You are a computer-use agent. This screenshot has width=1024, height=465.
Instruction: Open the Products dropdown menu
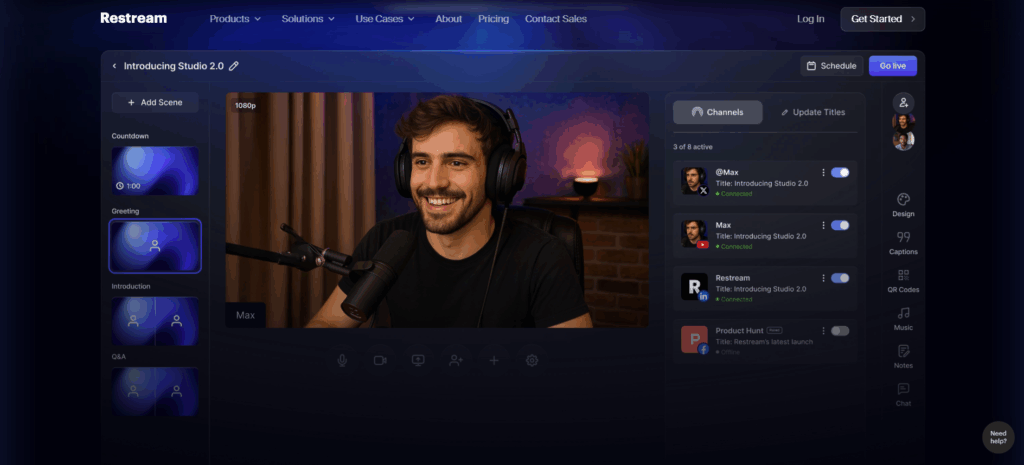pyautogui.click(x=235, y=19)
